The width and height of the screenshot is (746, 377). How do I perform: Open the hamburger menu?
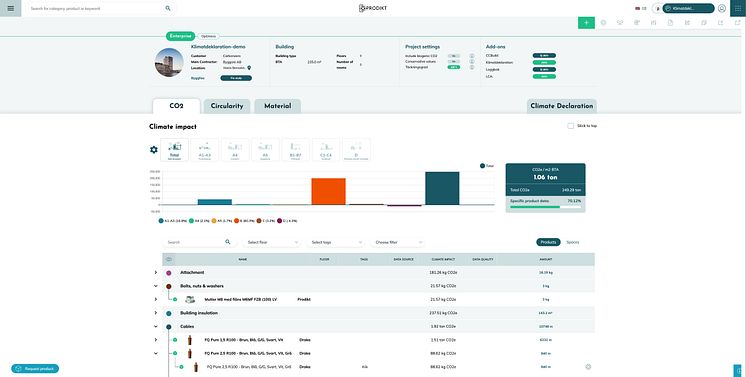point(10,8)
